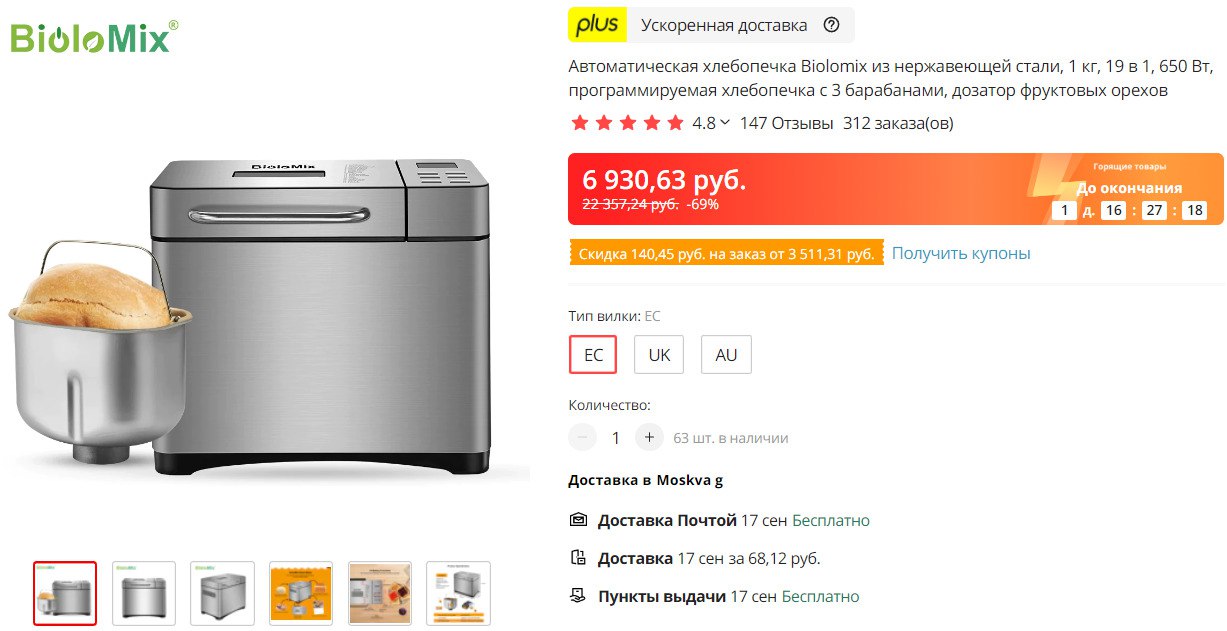Image resolution: width=1227 pixels, height=631 pixels.
Task: View third angled bread maker thumbnail
Action: [x=223, y=594]
